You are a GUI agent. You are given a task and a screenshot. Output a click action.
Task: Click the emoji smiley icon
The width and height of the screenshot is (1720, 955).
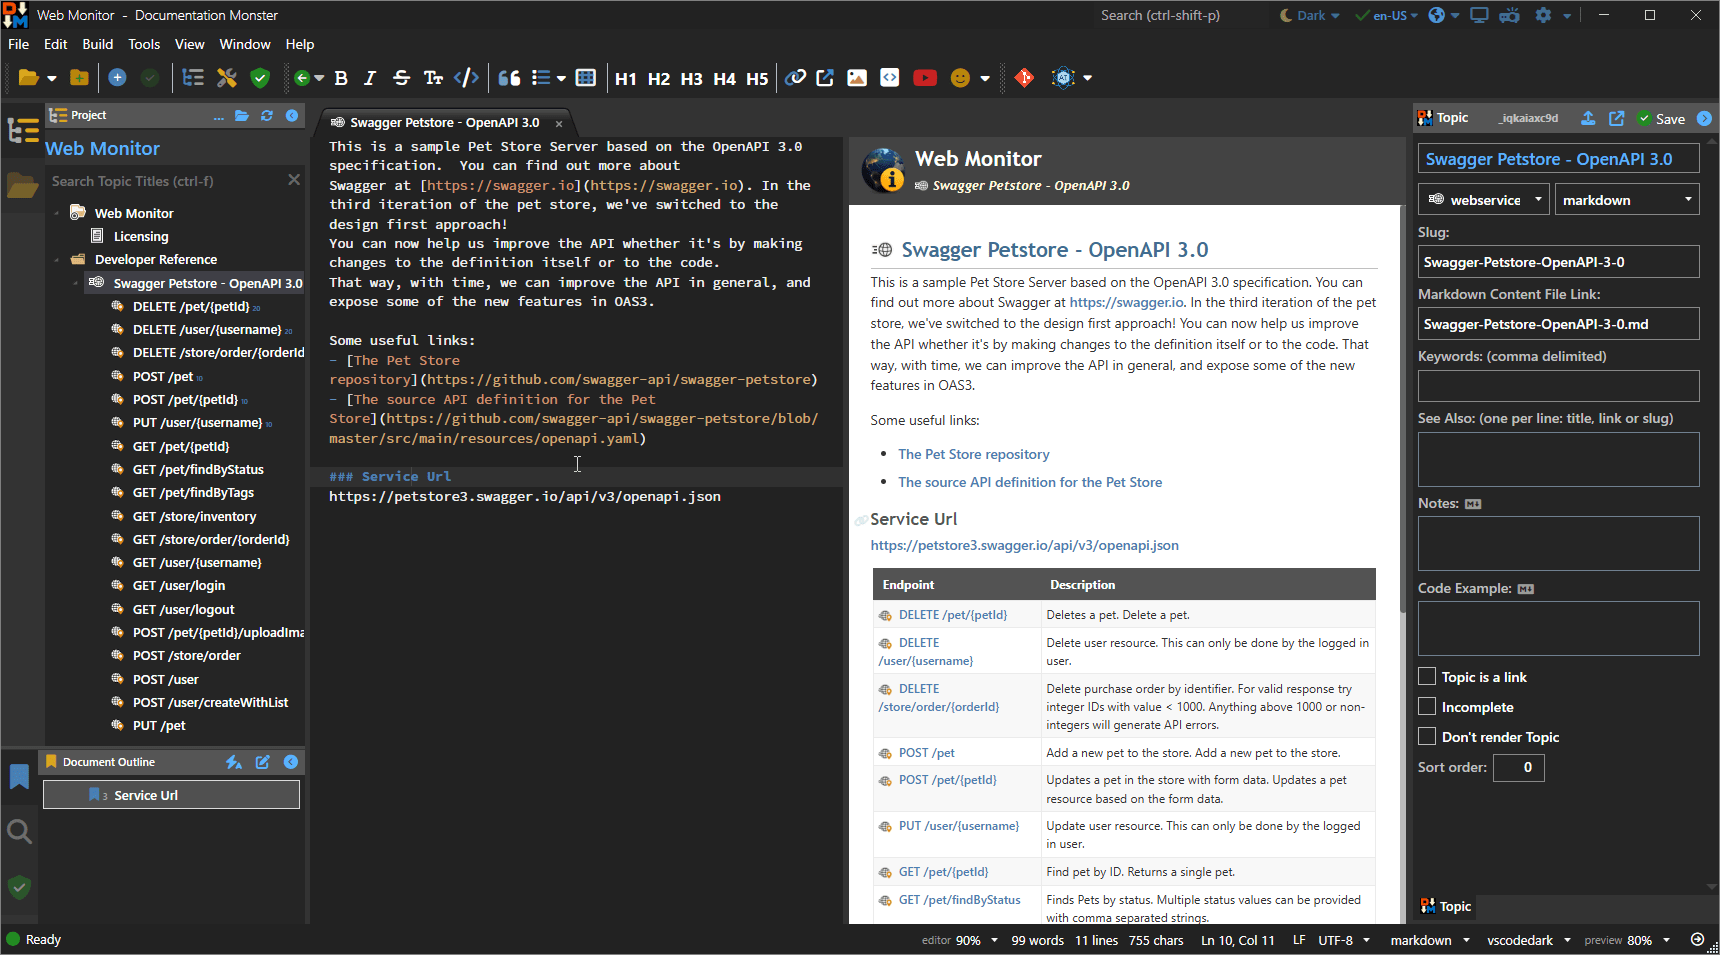tap(960, 78)
